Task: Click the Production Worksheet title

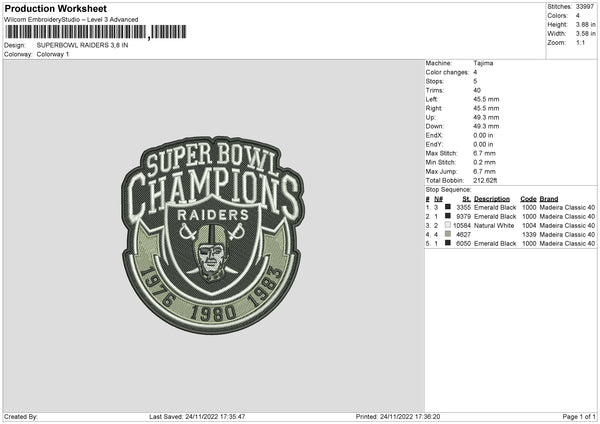Action: point(55,8)
